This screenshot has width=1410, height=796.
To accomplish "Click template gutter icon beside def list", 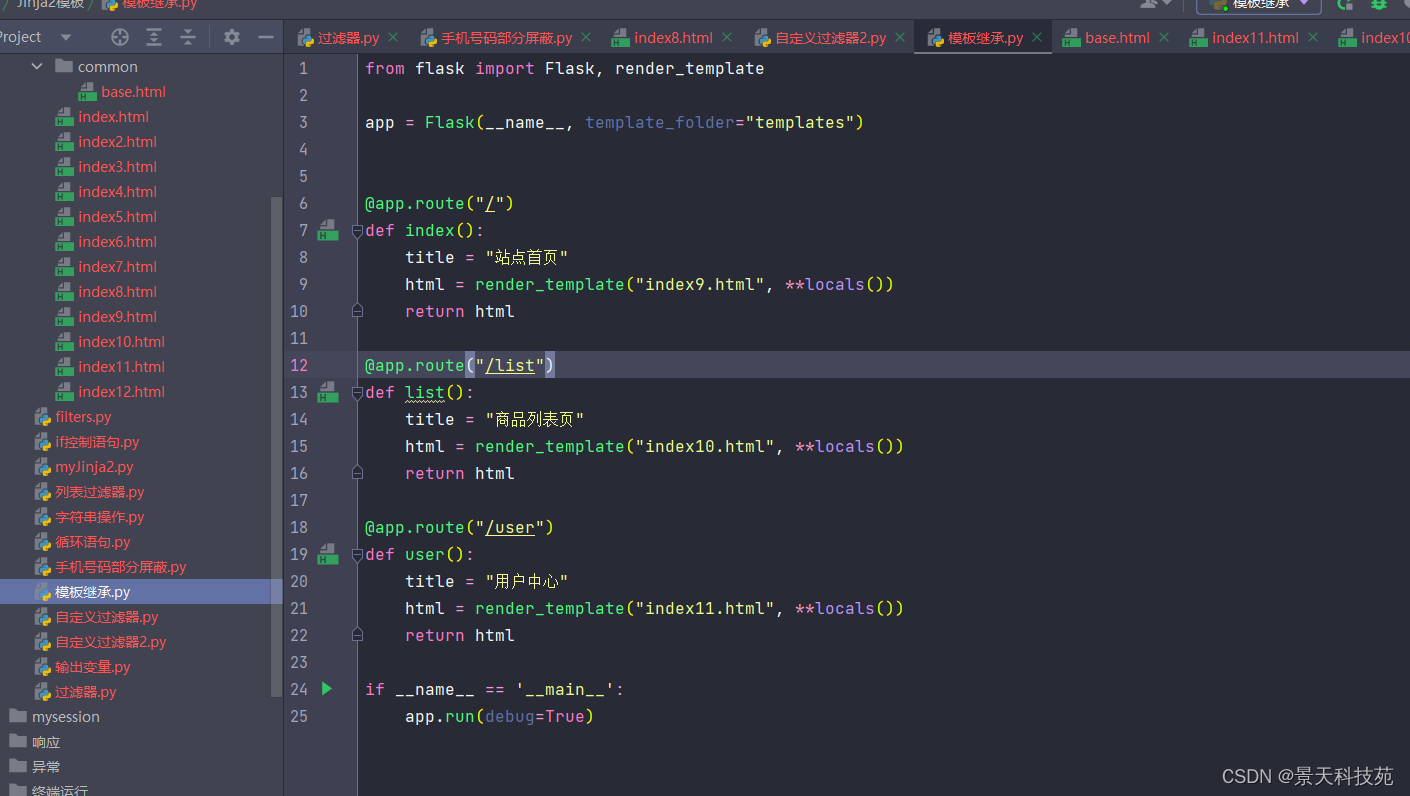I will (x=328, y=393).
